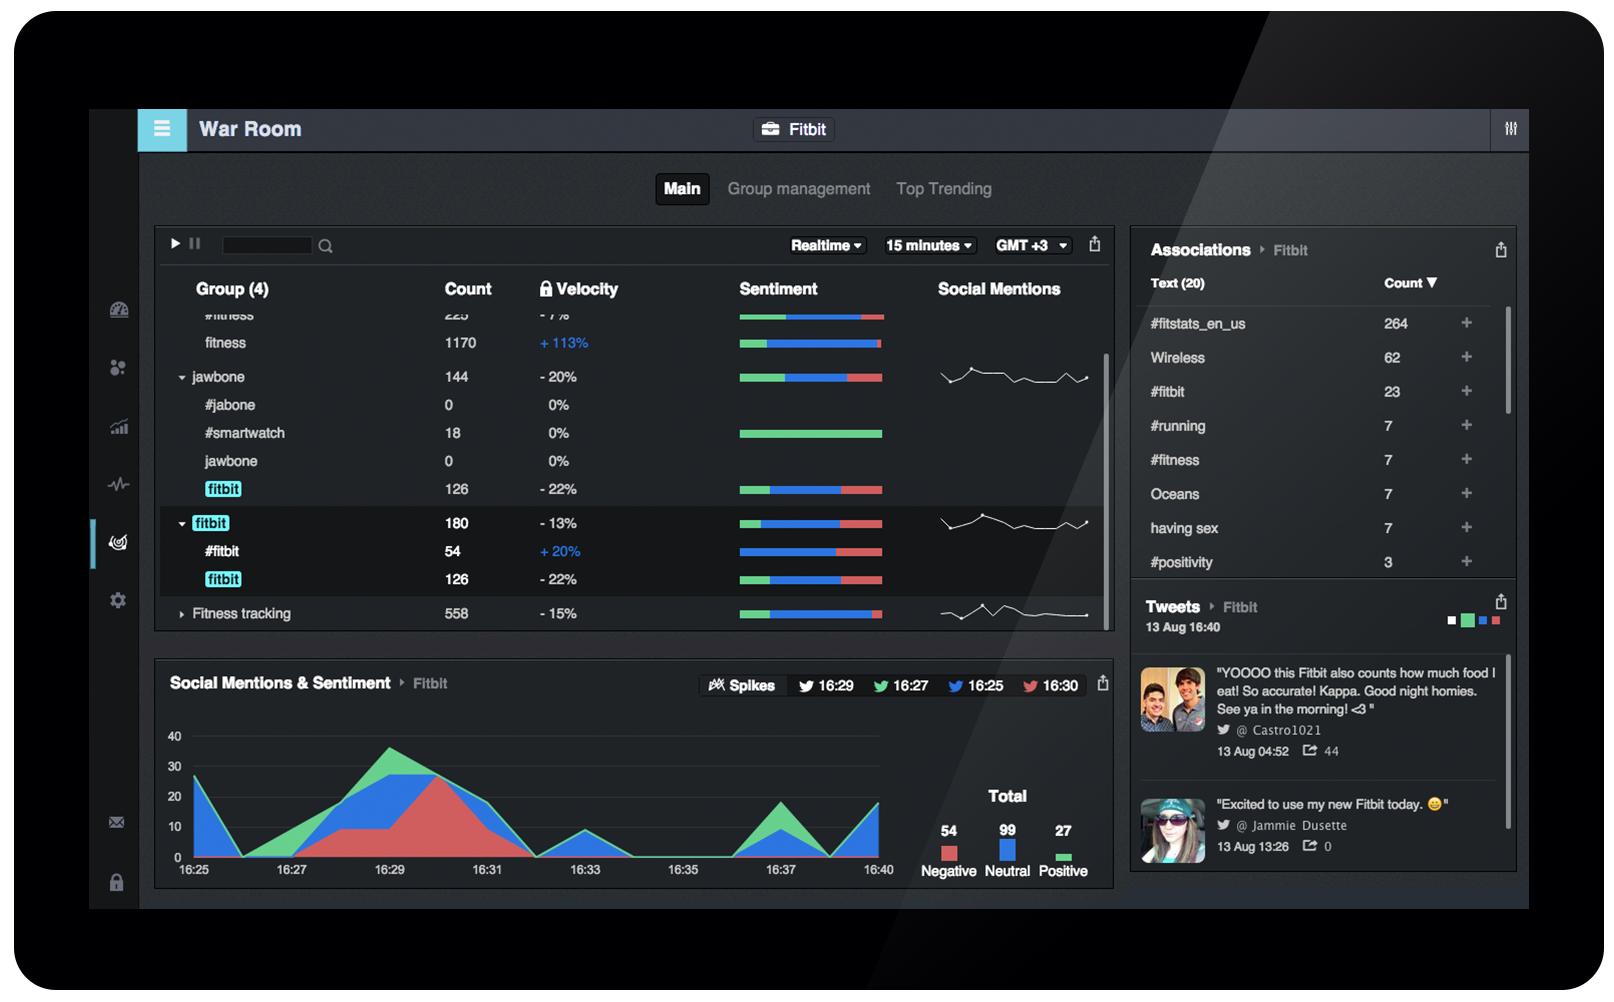Viewport: 1614px width, 1002px height.
Task: Collapse the fitbit group
Action: click(x=182, y=524)
